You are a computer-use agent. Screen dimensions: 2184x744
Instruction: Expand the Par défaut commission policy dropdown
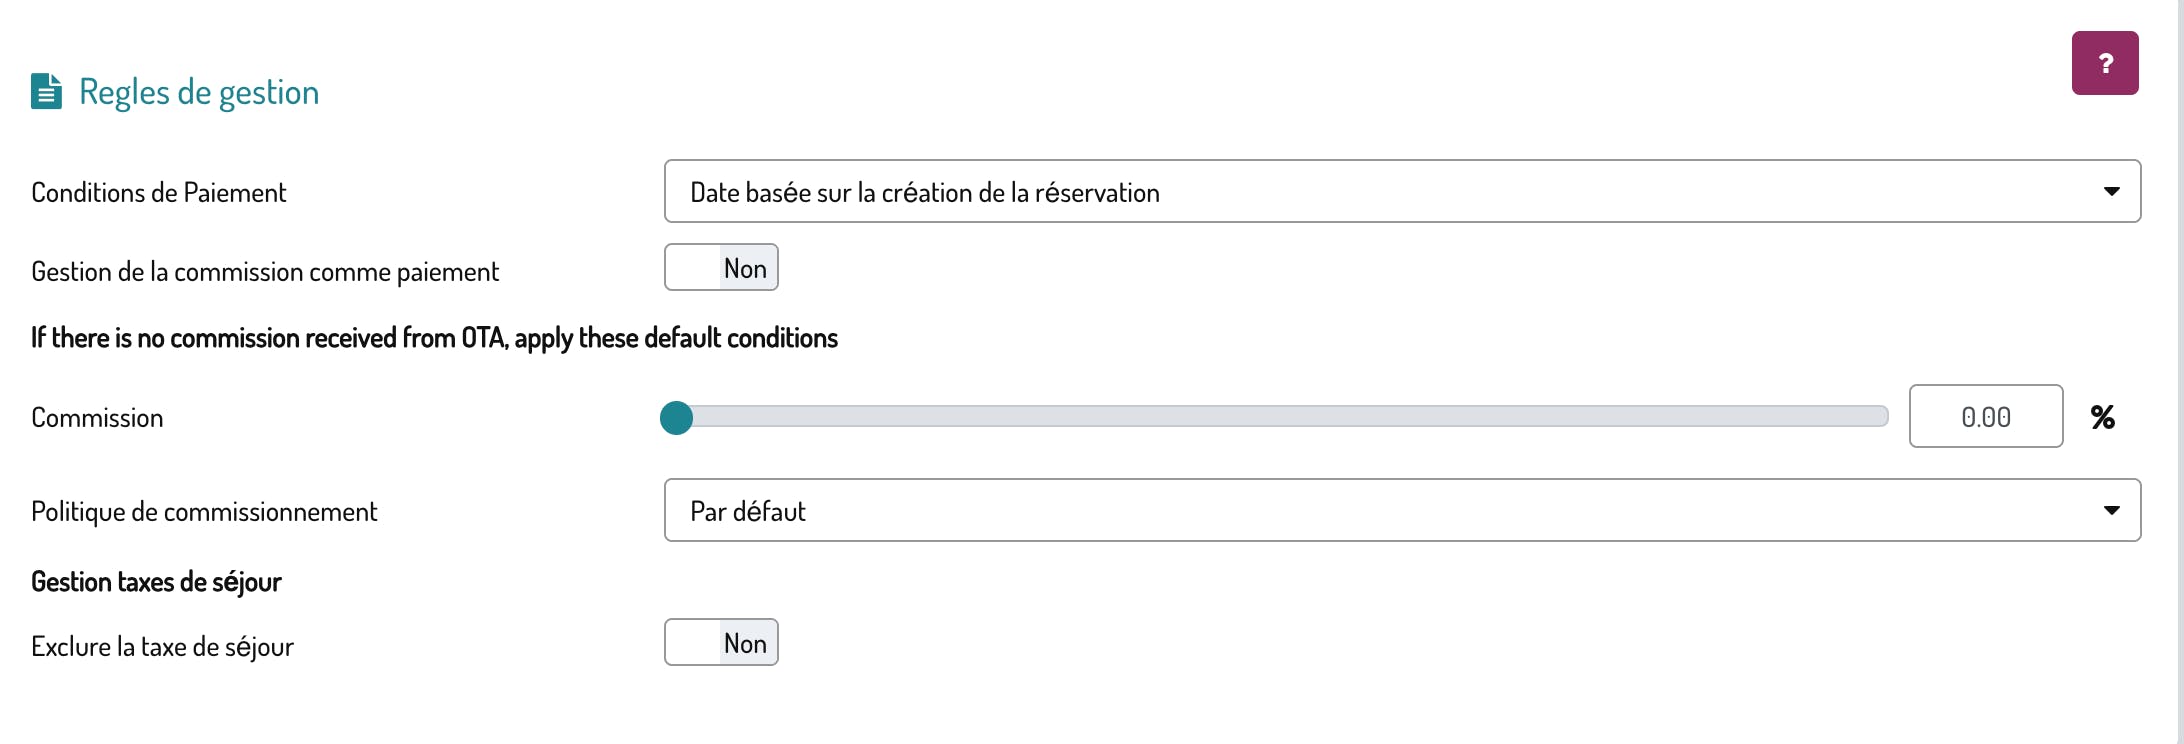1400,510
